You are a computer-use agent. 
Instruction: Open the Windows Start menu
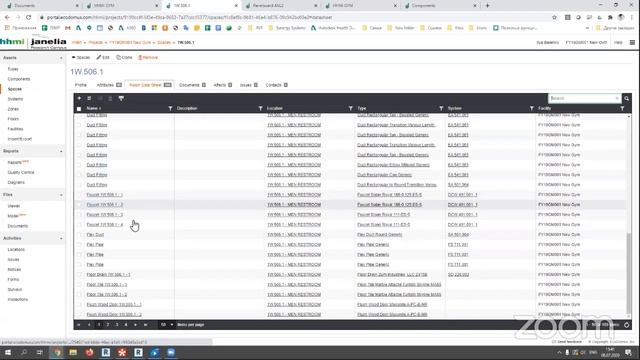click(8, 352)
